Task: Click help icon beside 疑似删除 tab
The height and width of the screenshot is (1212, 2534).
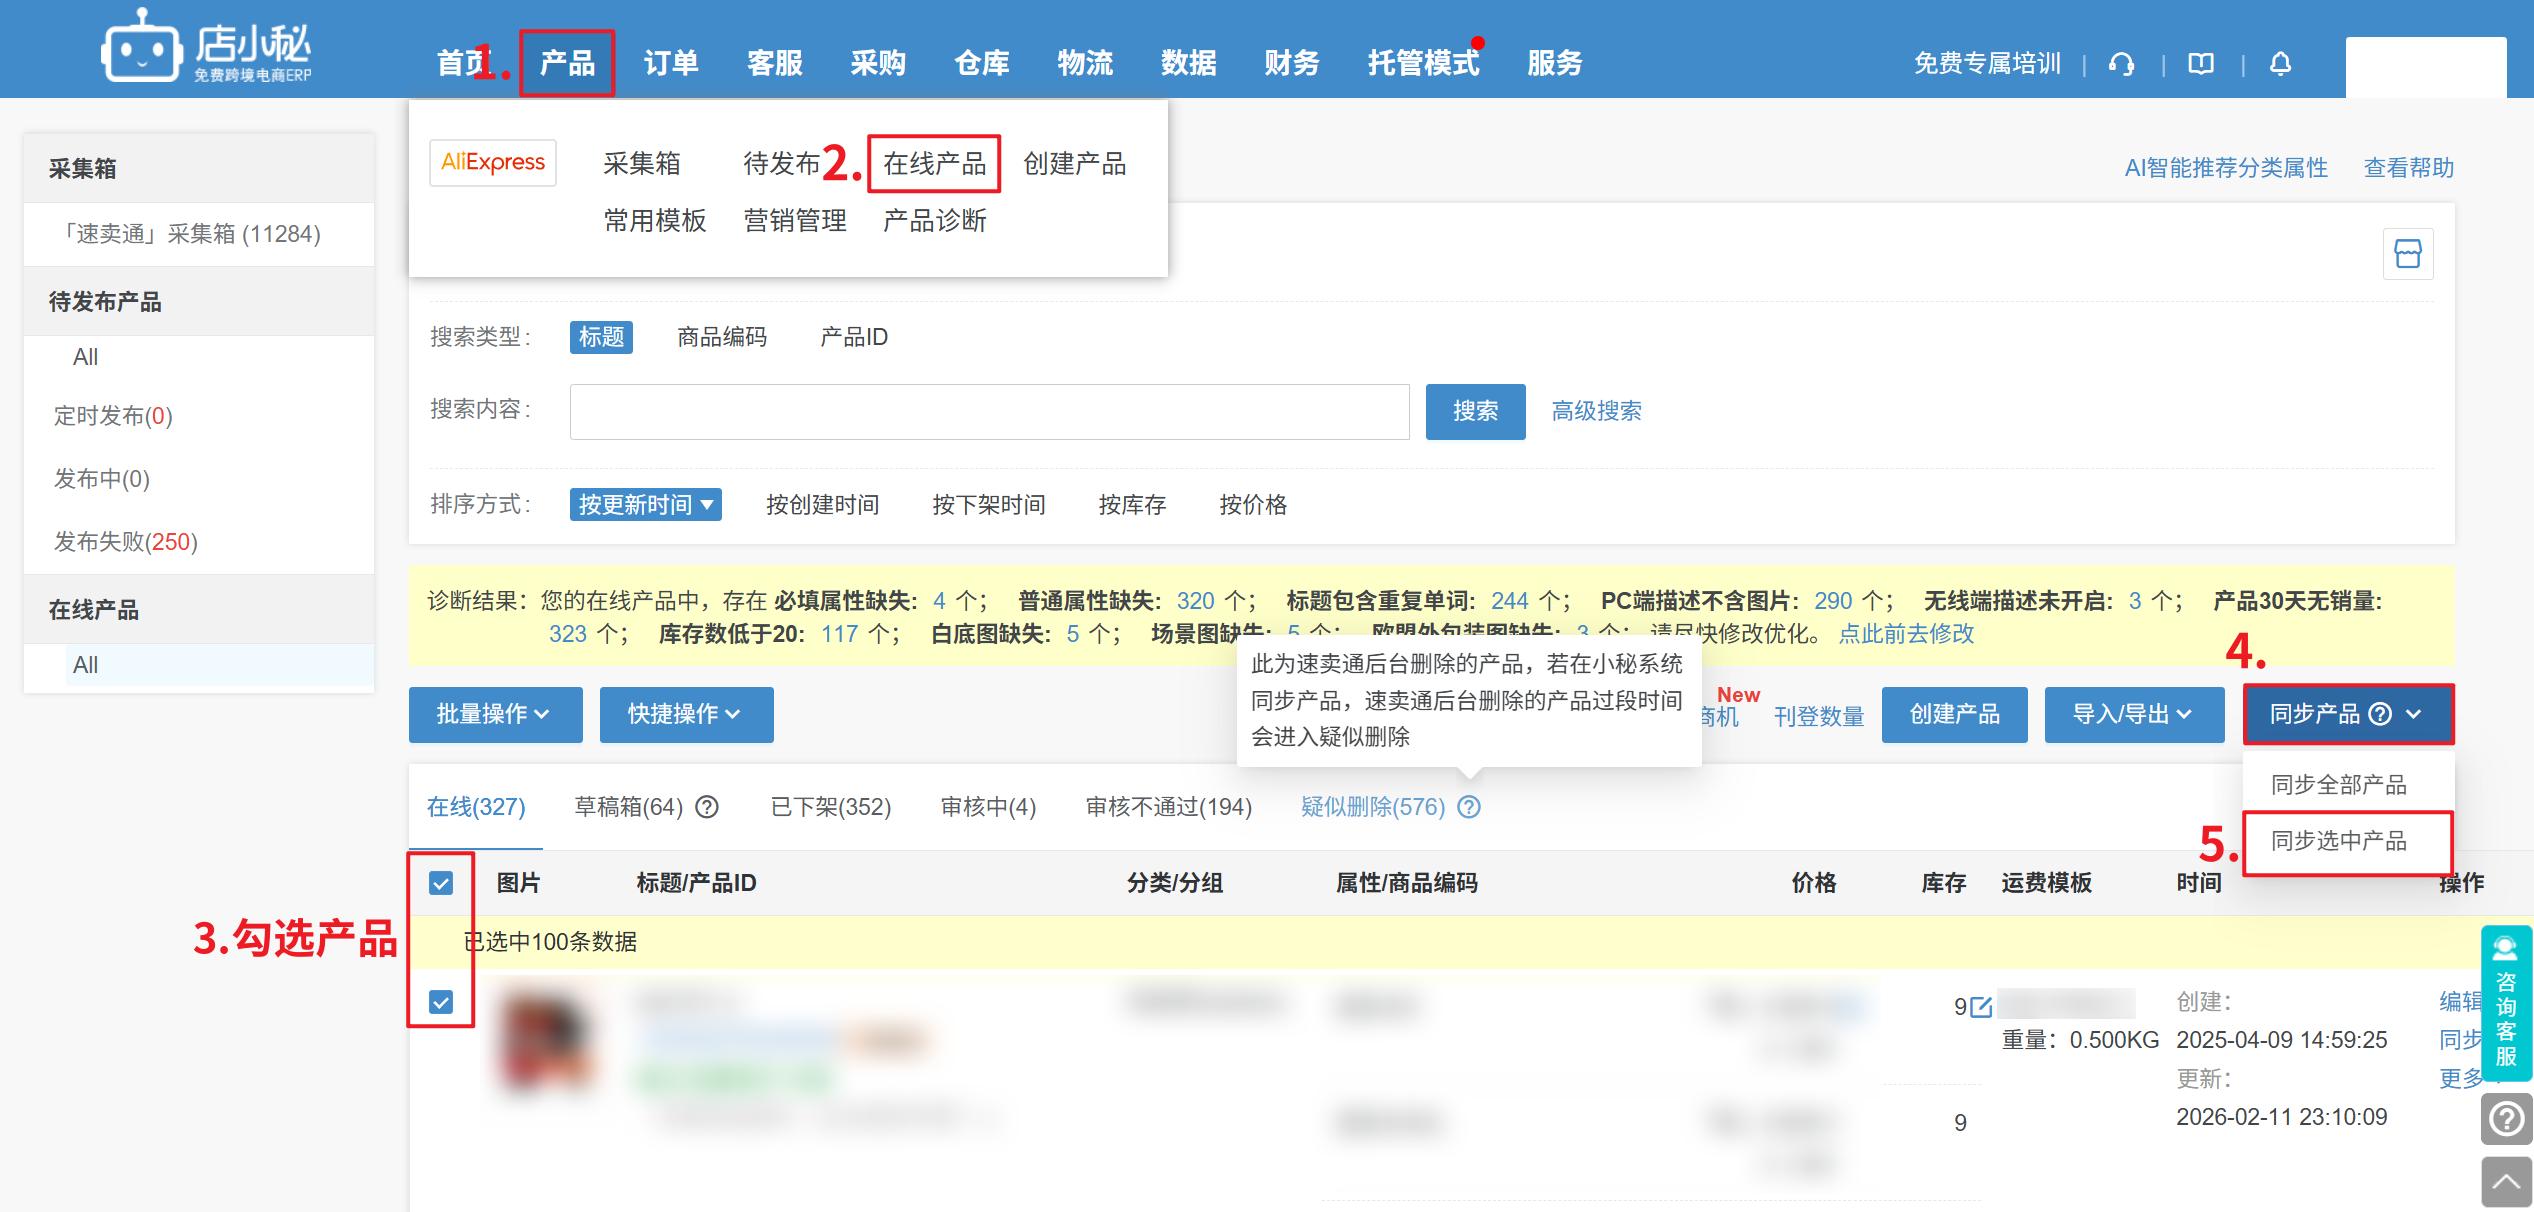Action: point(1468,807)
